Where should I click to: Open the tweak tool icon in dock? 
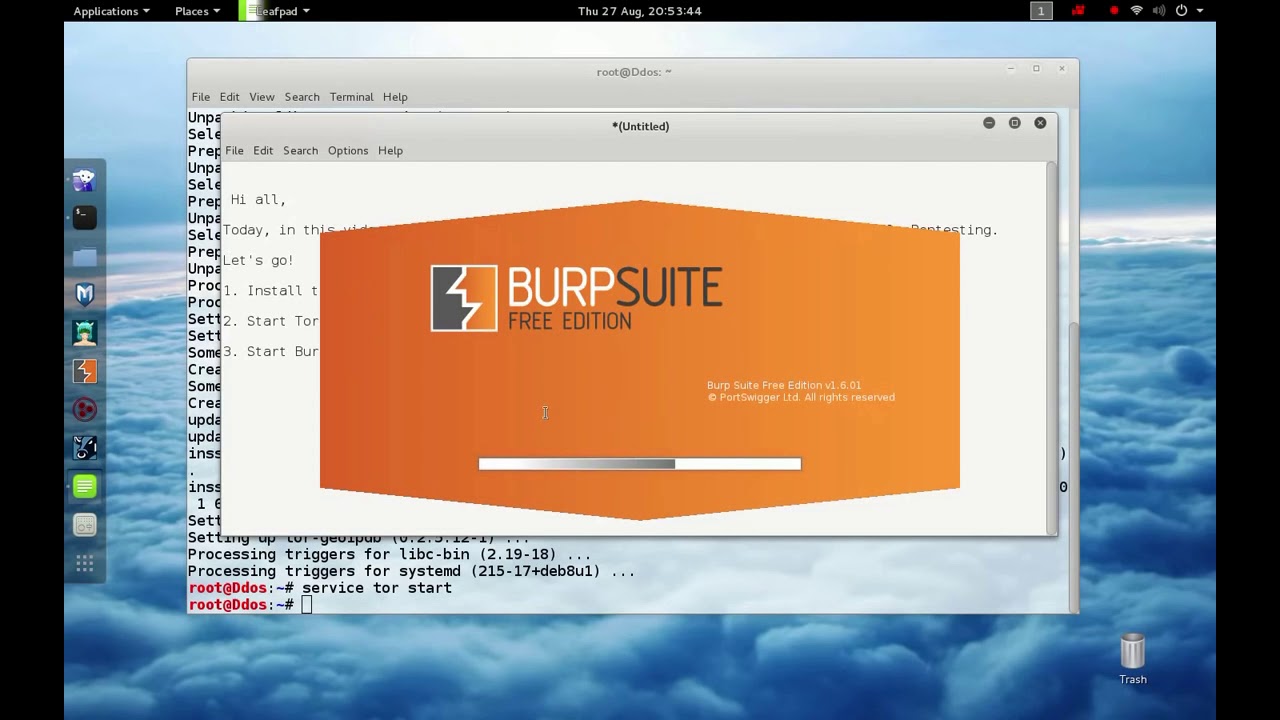point(85,525)
